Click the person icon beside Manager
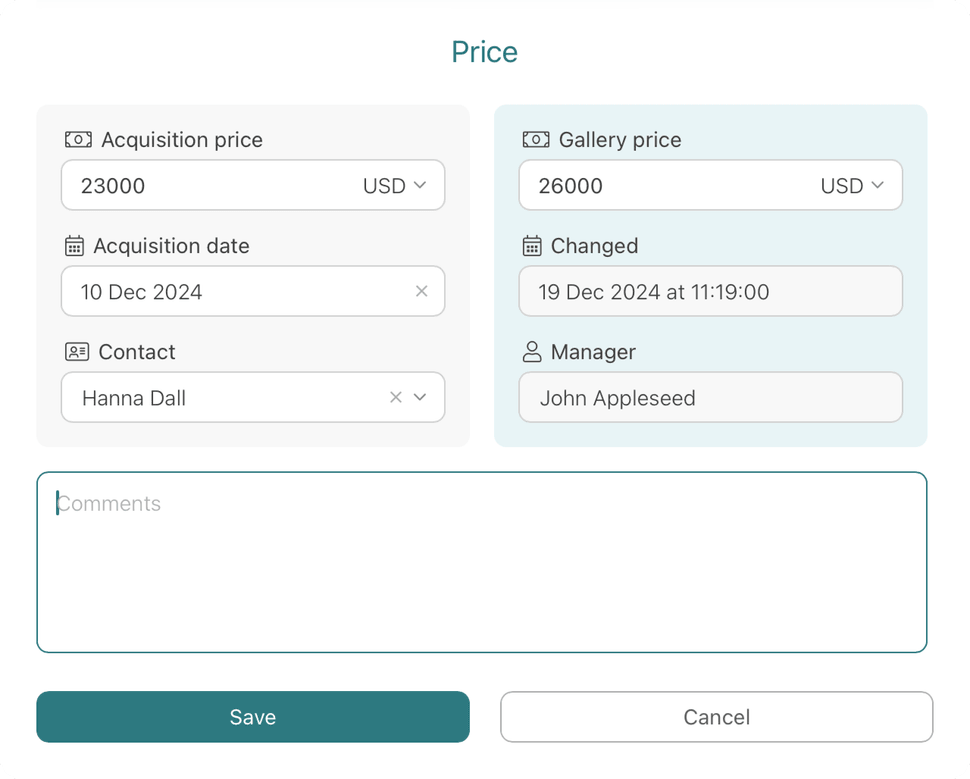 [532, 352]
